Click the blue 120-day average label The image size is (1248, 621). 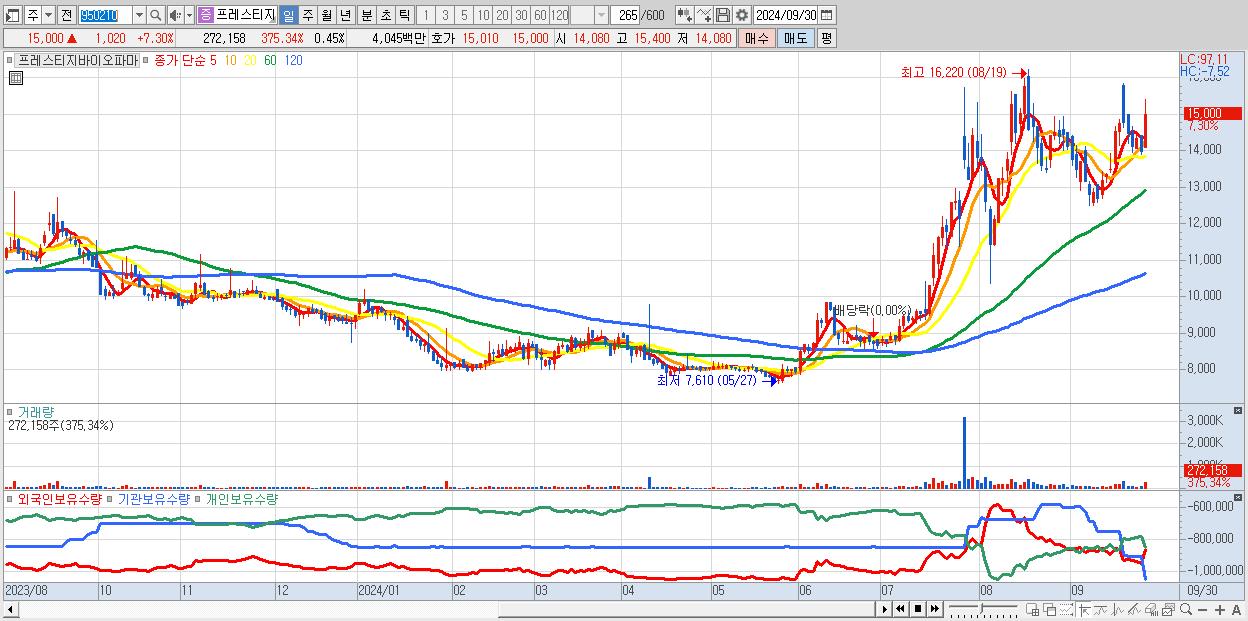tap(294, 60)
